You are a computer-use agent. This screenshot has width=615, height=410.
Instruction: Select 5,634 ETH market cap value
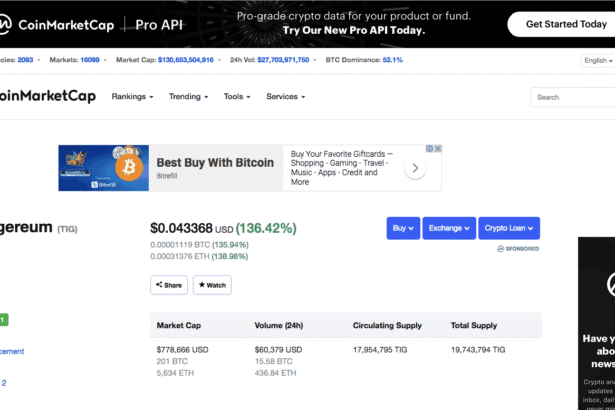point(175,373)
